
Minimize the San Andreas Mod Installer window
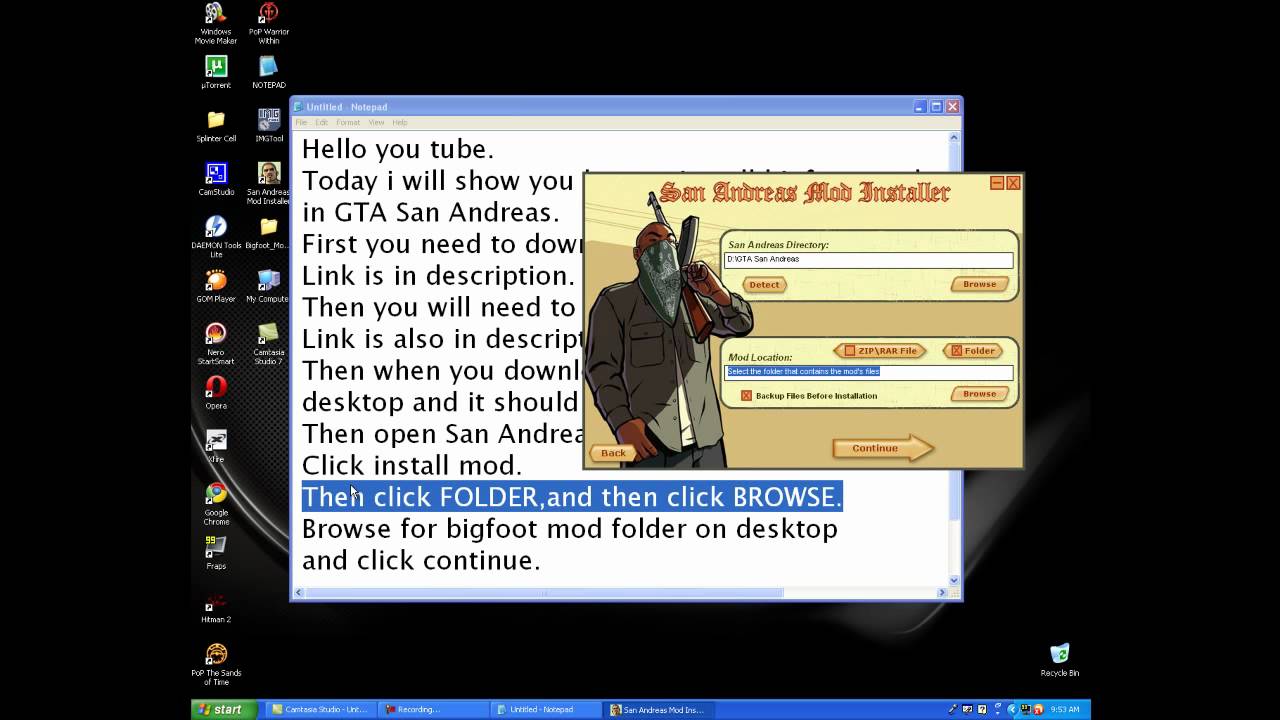tap(997, 183)
